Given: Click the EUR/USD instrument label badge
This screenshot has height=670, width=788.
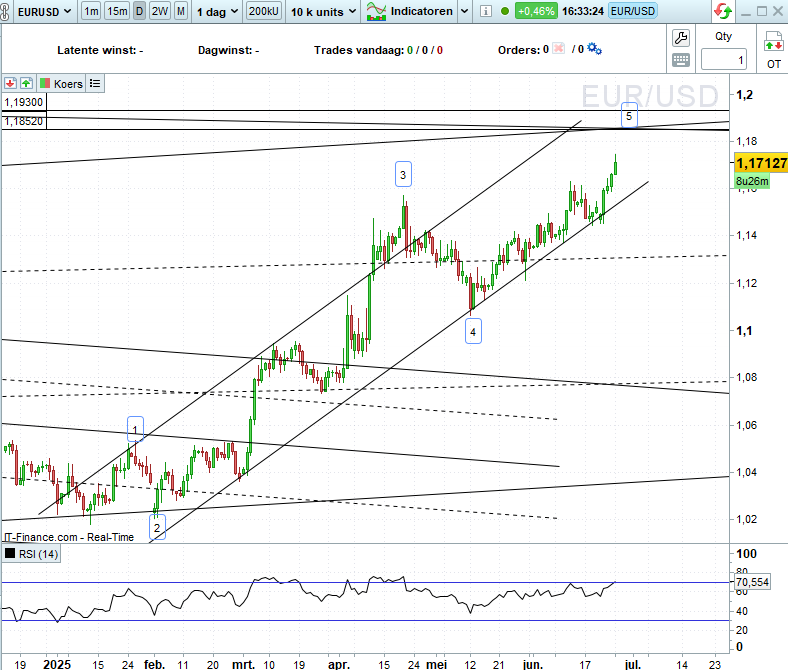Looking at the screenshot, I should coord(633,11).
